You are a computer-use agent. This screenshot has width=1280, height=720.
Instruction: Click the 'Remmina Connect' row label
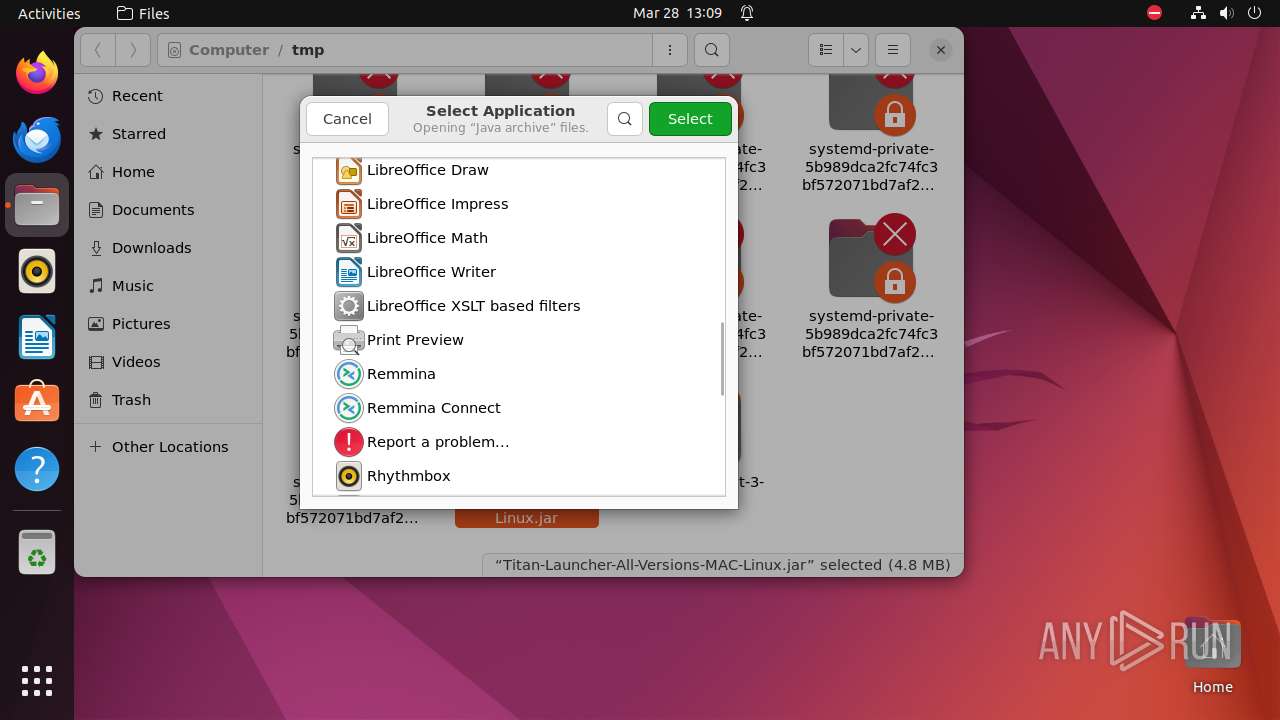[434, 408]
